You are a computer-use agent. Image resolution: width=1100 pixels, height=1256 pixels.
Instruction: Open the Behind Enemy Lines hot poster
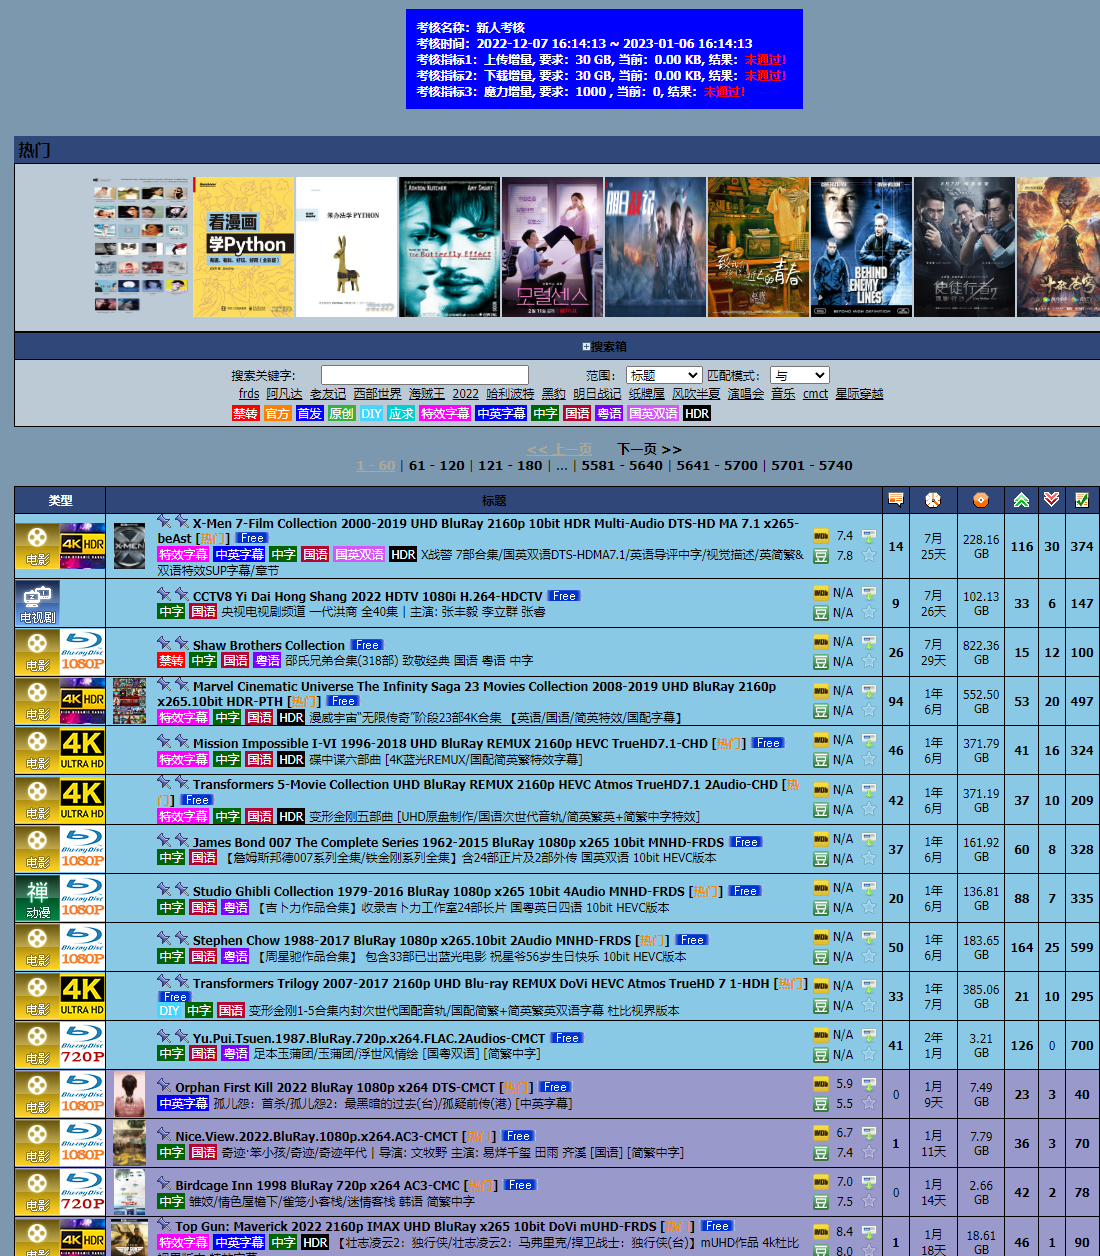pyautogui.click(x=861, y=247)
